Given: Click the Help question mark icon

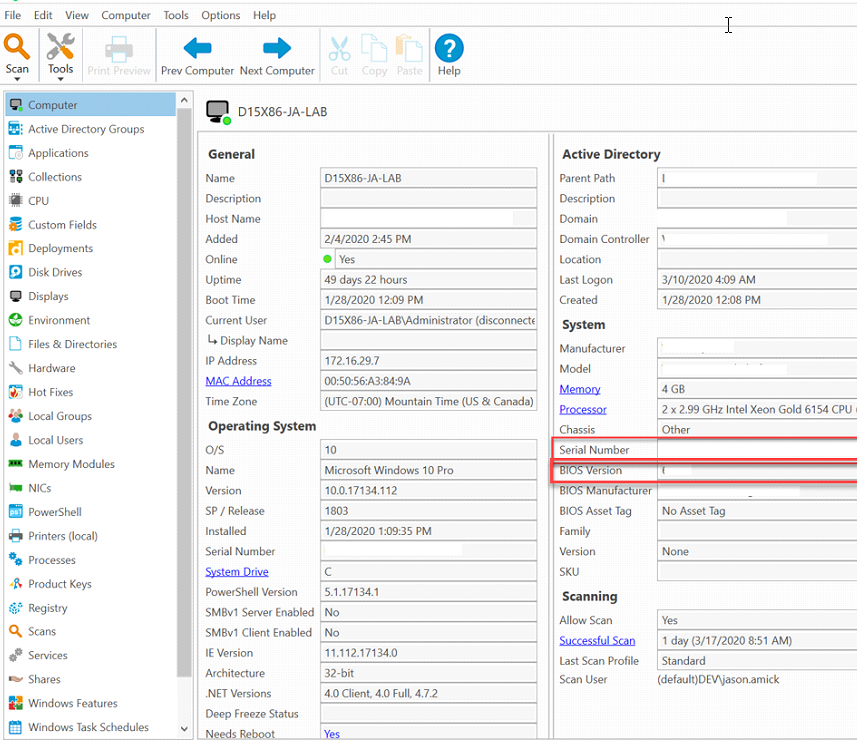Looking at the screenshot, I should pos(449,48).
